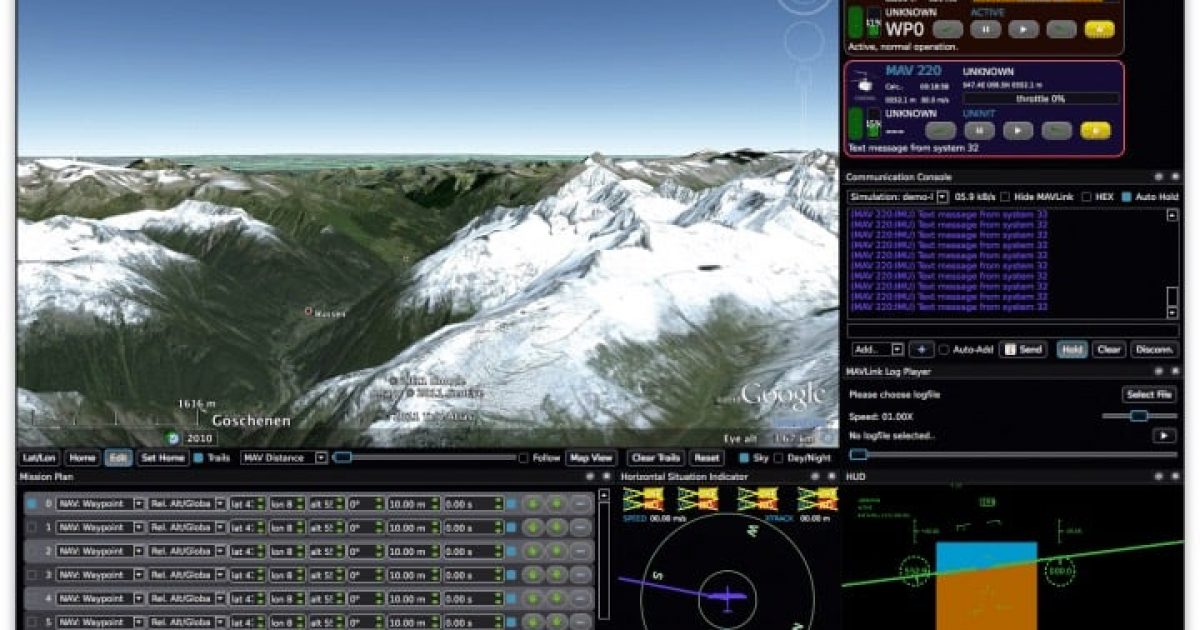
Task: Click the Reset button
Action: [706, 458]
